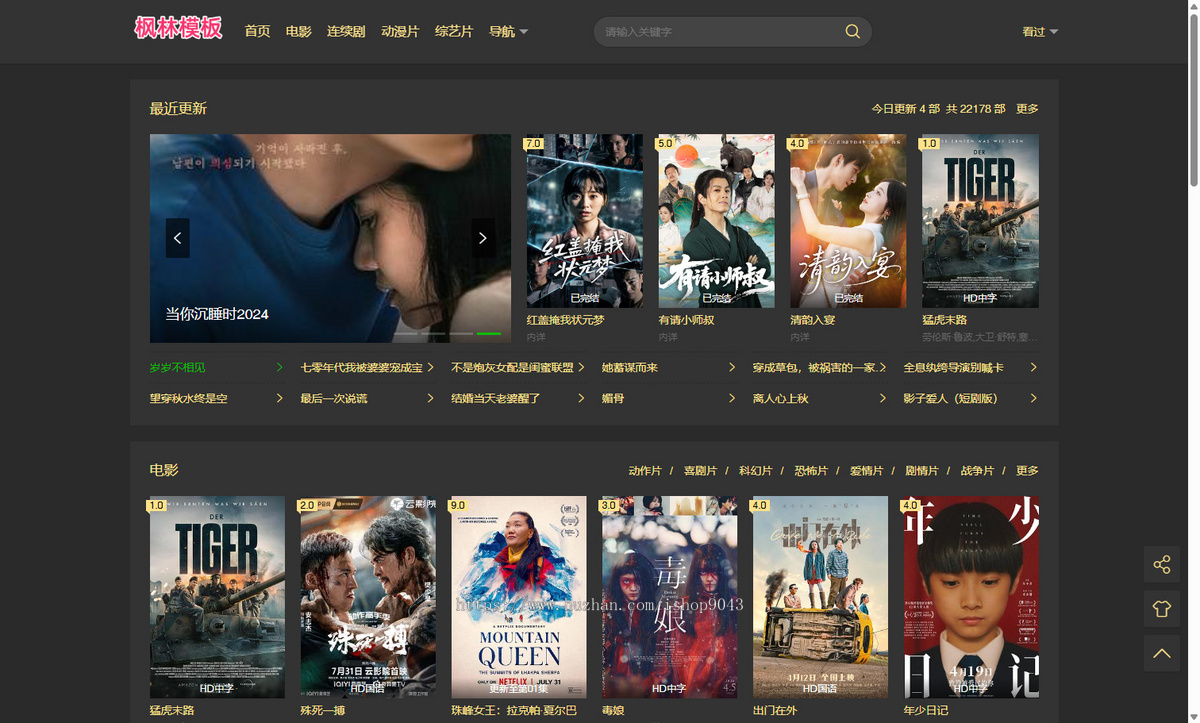Image resolution: width=1200 pixels, height=723 pixels.
Task: Open 动作片 category link
Action: pyautogui.click(x=645, y=471)
